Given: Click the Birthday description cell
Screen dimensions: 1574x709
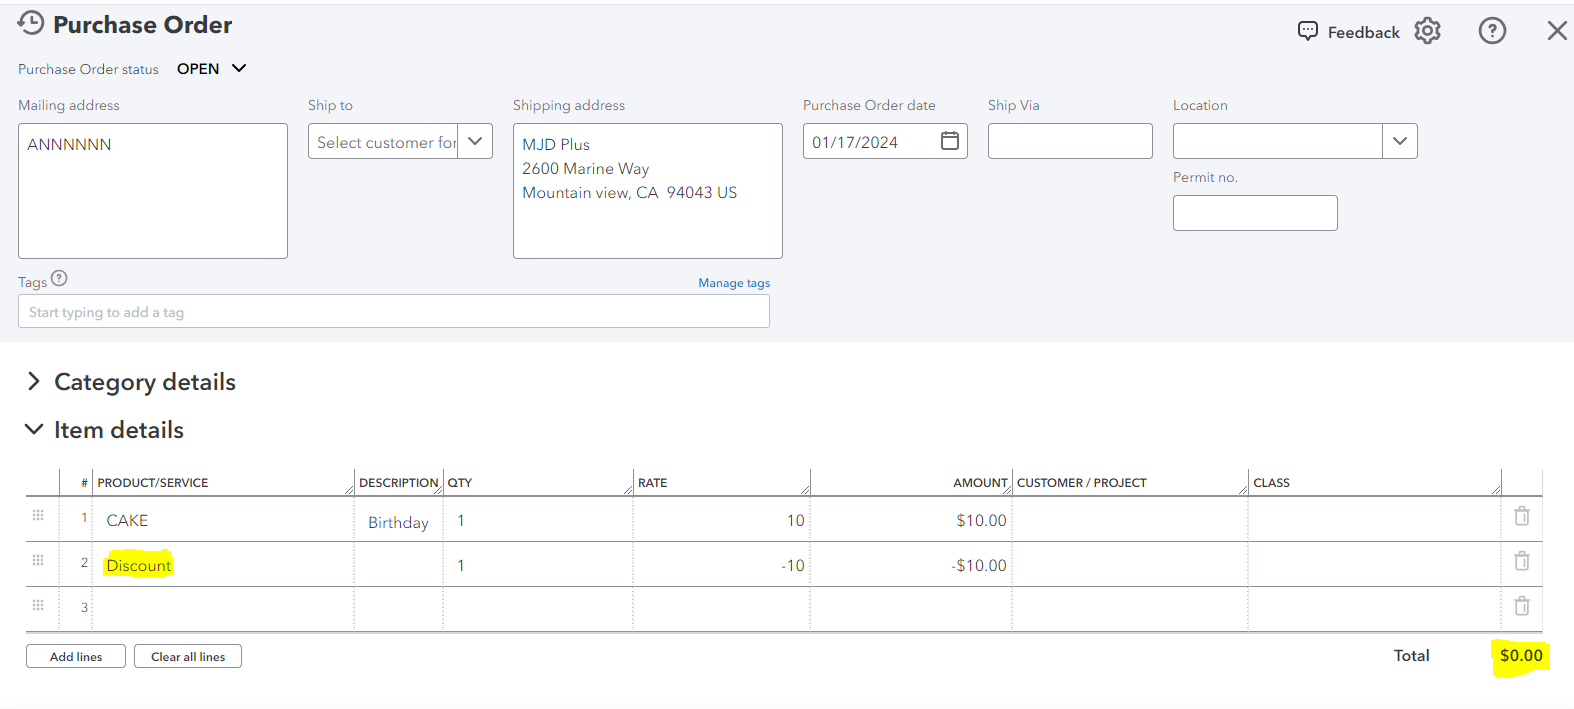Looking at the screenshot, I should [x=398, y=521].
